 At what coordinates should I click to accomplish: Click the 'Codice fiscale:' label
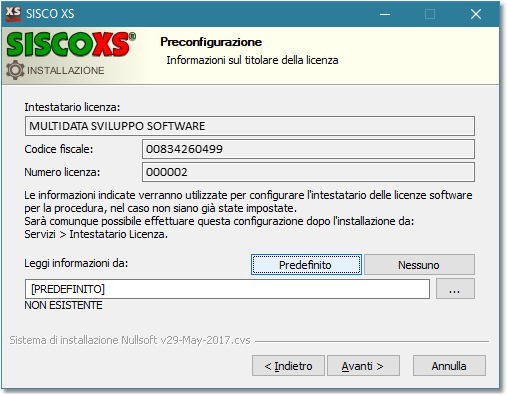(x=59, y=149)
